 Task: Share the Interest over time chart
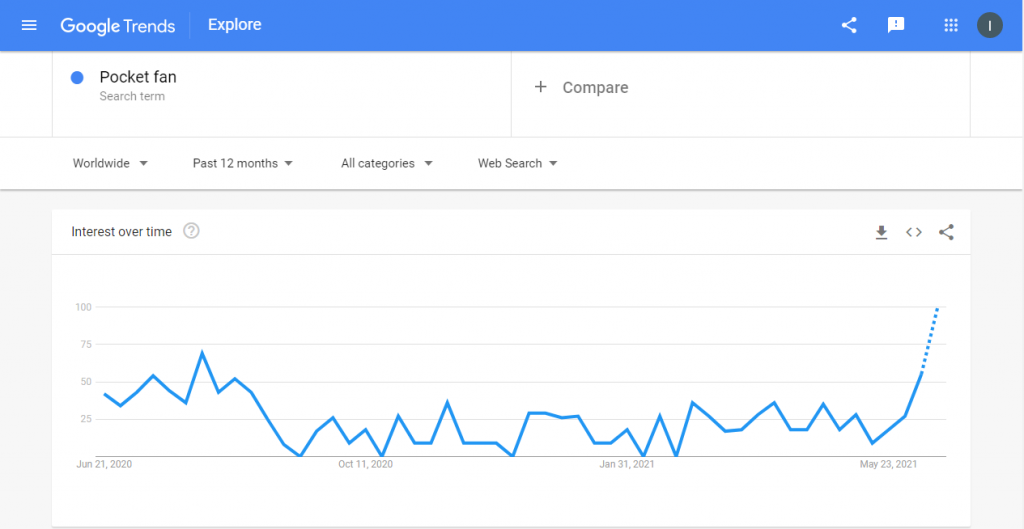click(x=946, y=232)
